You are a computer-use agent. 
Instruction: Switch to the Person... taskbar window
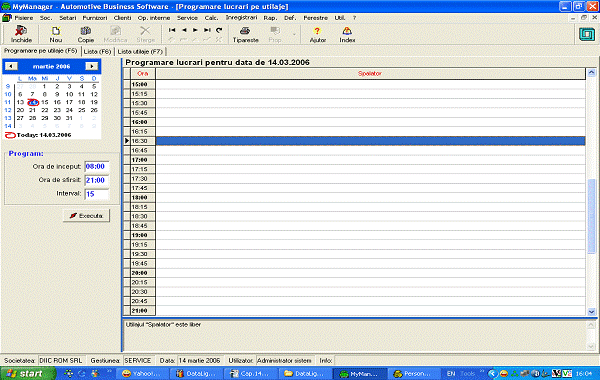[414, 374]
